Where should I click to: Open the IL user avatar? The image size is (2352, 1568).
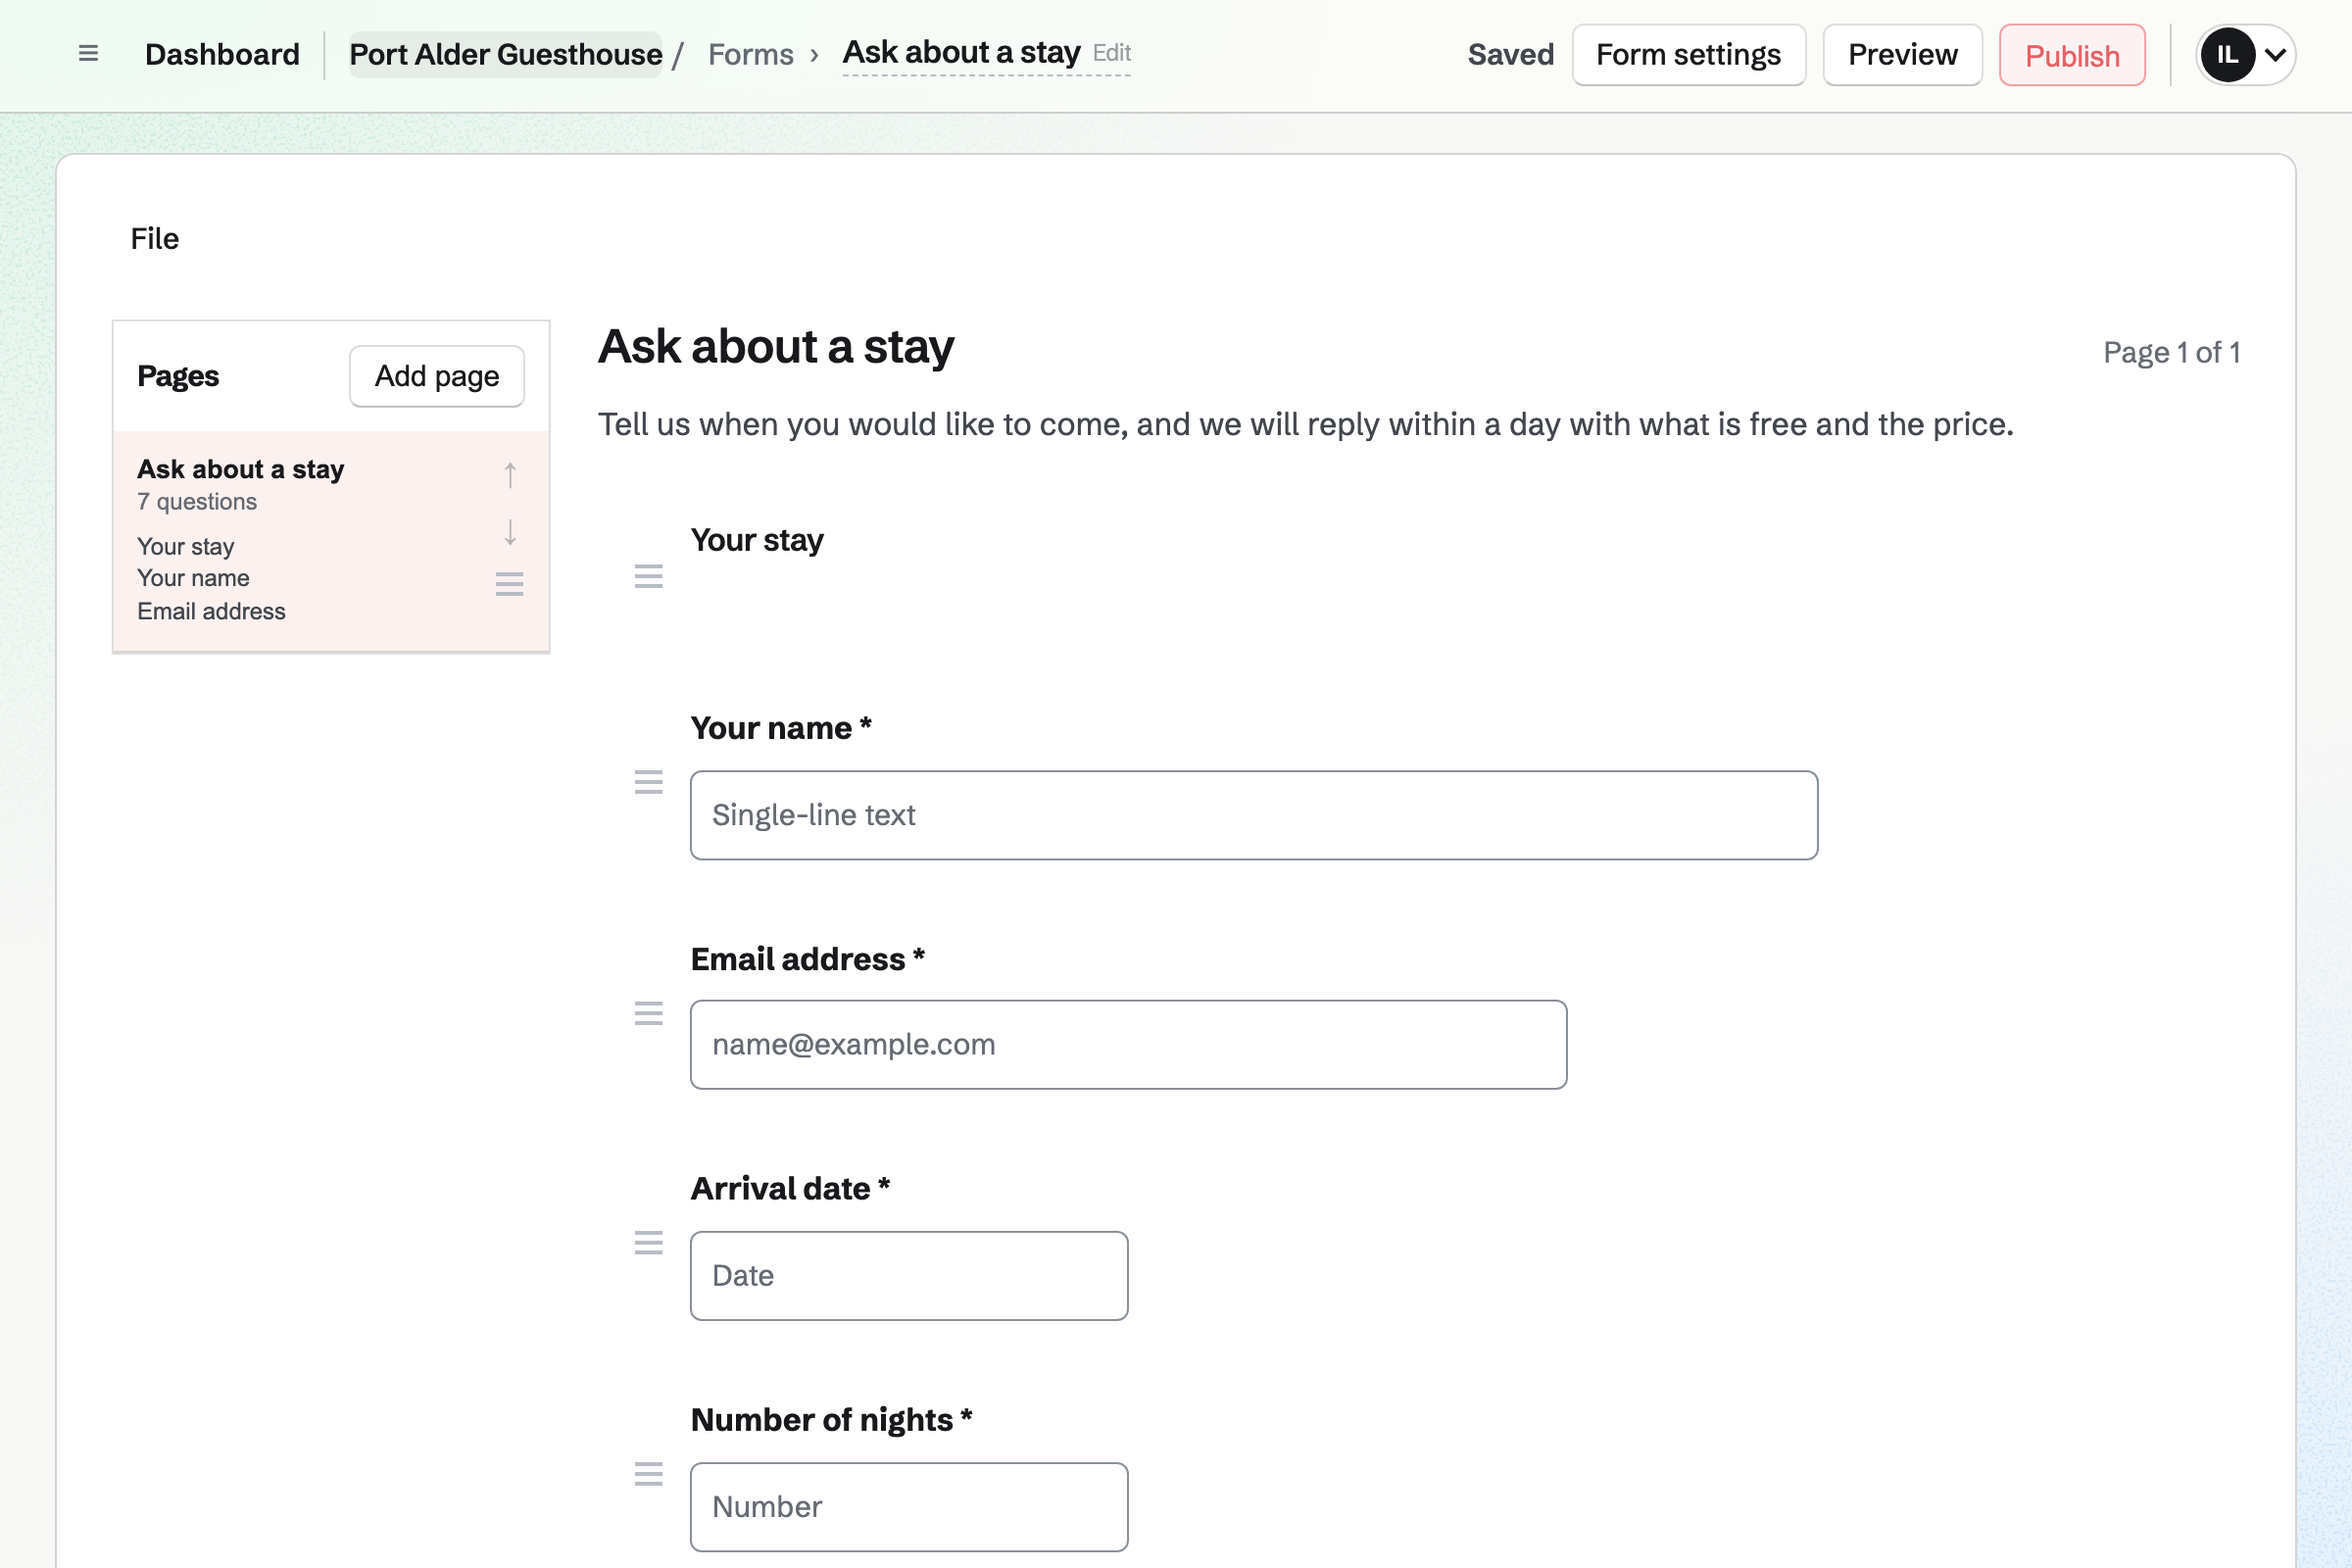(x=2227, y=55)
